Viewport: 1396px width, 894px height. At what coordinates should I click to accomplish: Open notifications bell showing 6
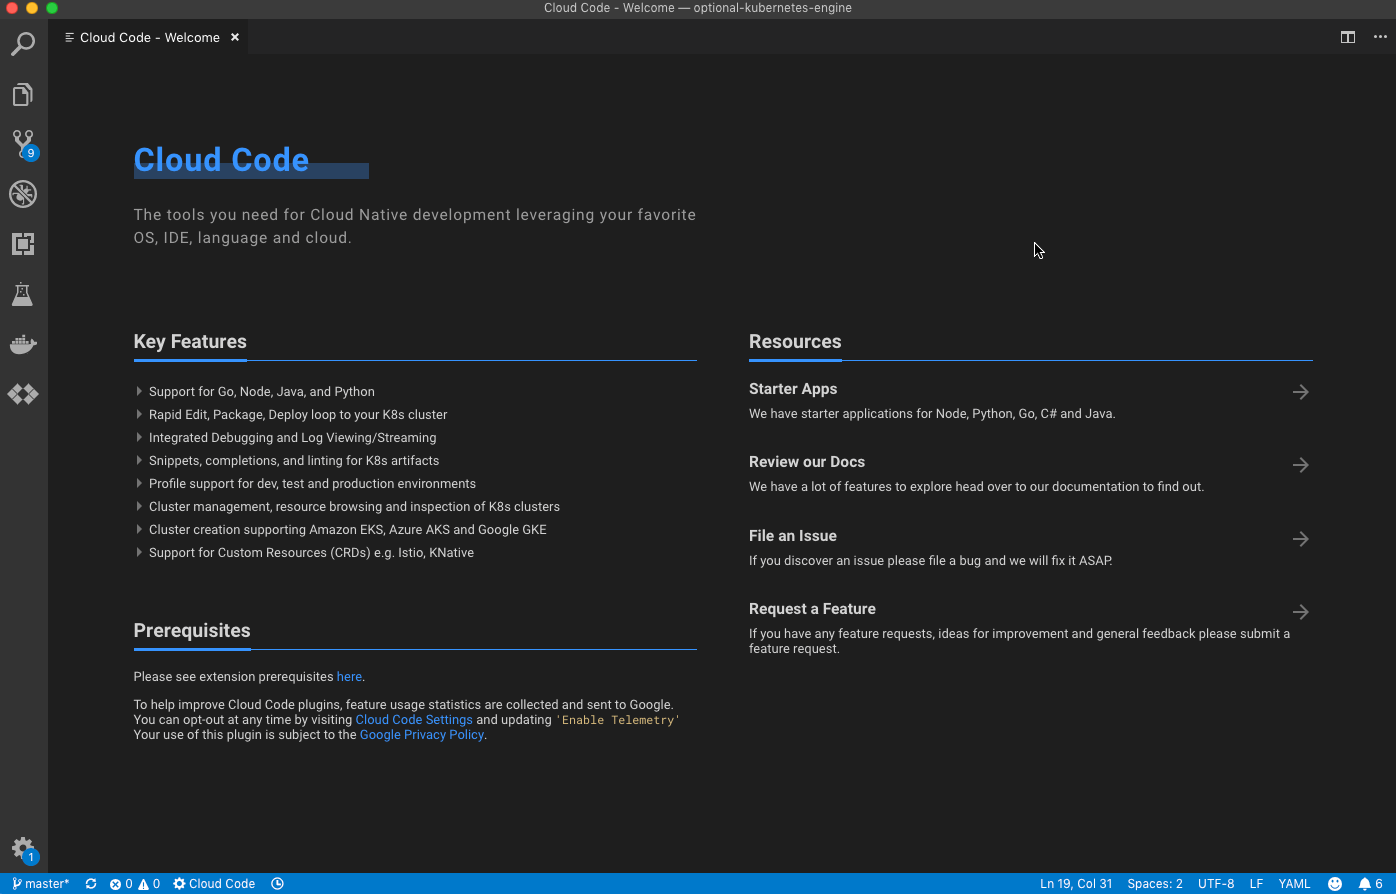click(1370, 884)
